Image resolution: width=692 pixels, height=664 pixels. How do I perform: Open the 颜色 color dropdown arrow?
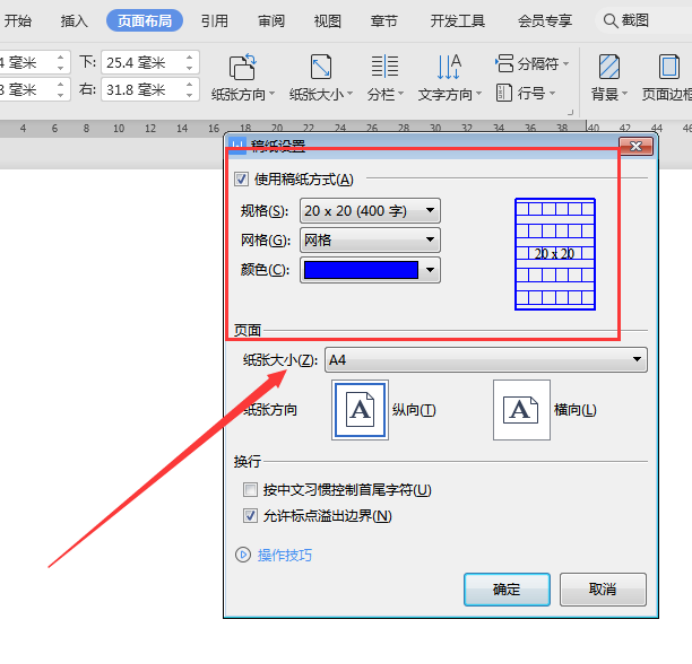430,270
